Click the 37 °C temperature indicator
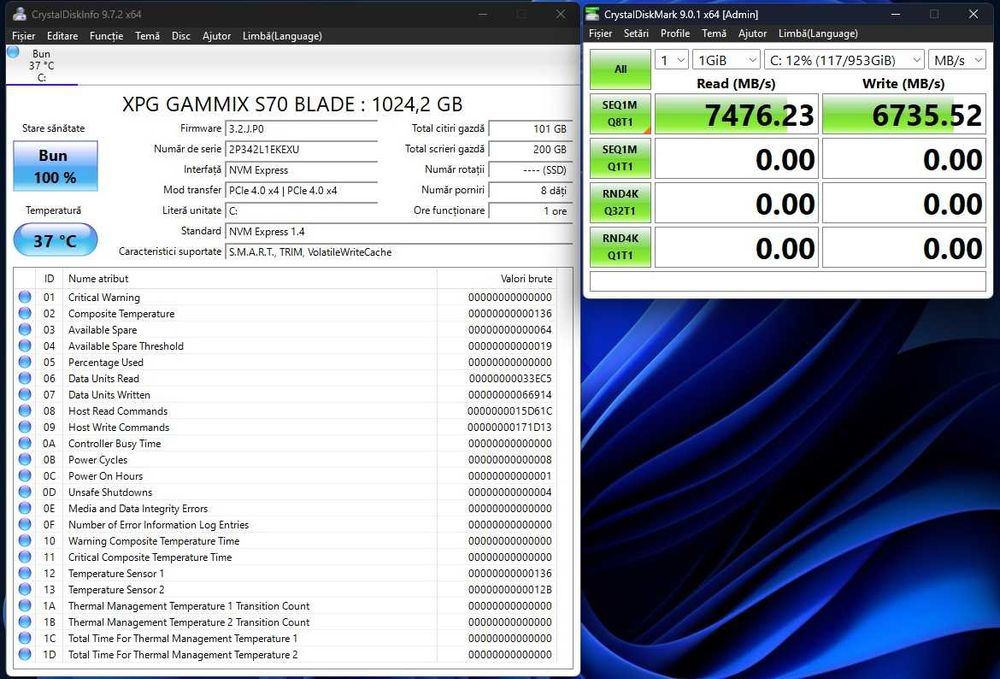1000x679 pixels. [x=55, y=240]
